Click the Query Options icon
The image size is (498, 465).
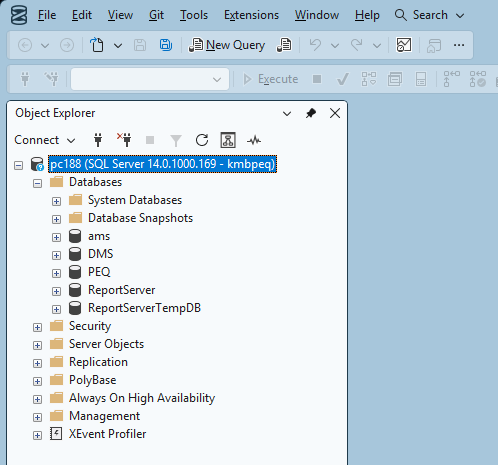point(395,79)
